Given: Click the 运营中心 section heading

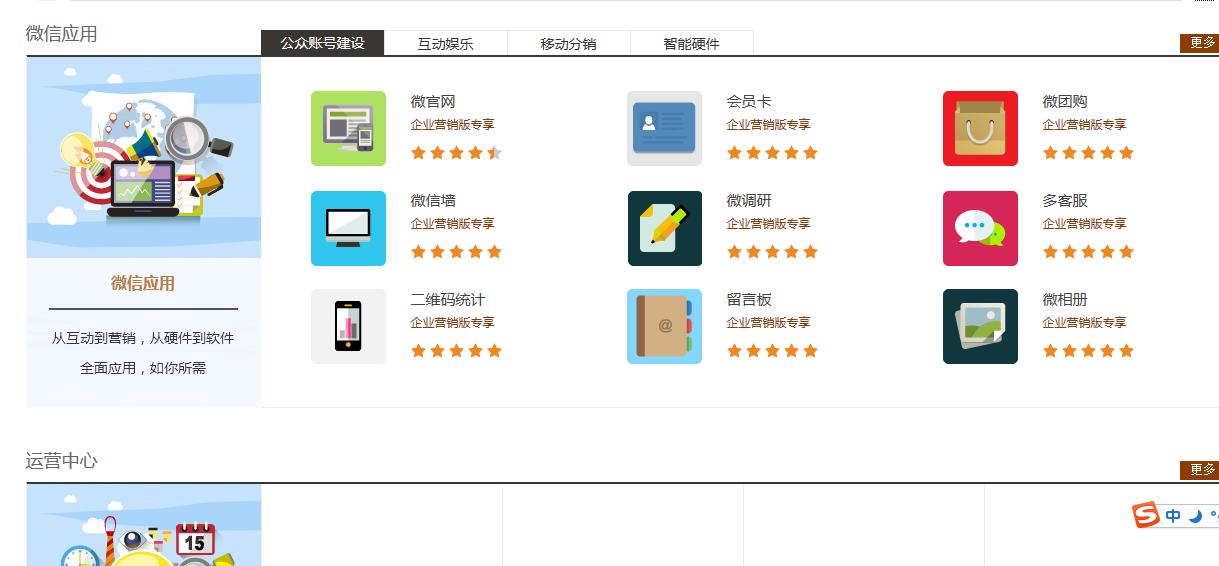Looking at the screenshot, I should 61,461.
